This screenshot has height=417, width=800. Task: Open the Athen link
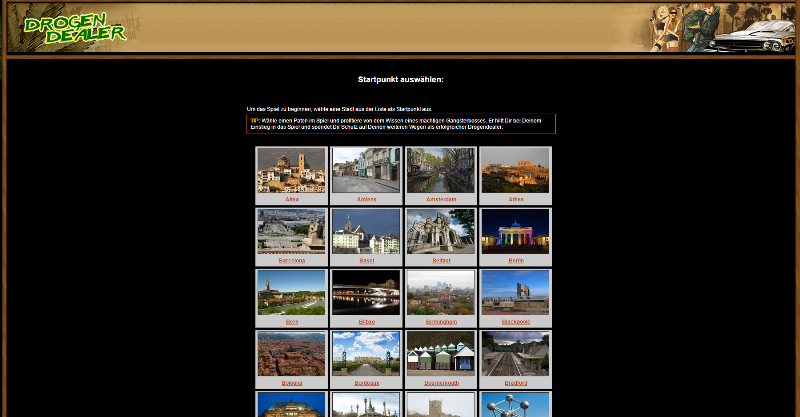click(516, 200)
